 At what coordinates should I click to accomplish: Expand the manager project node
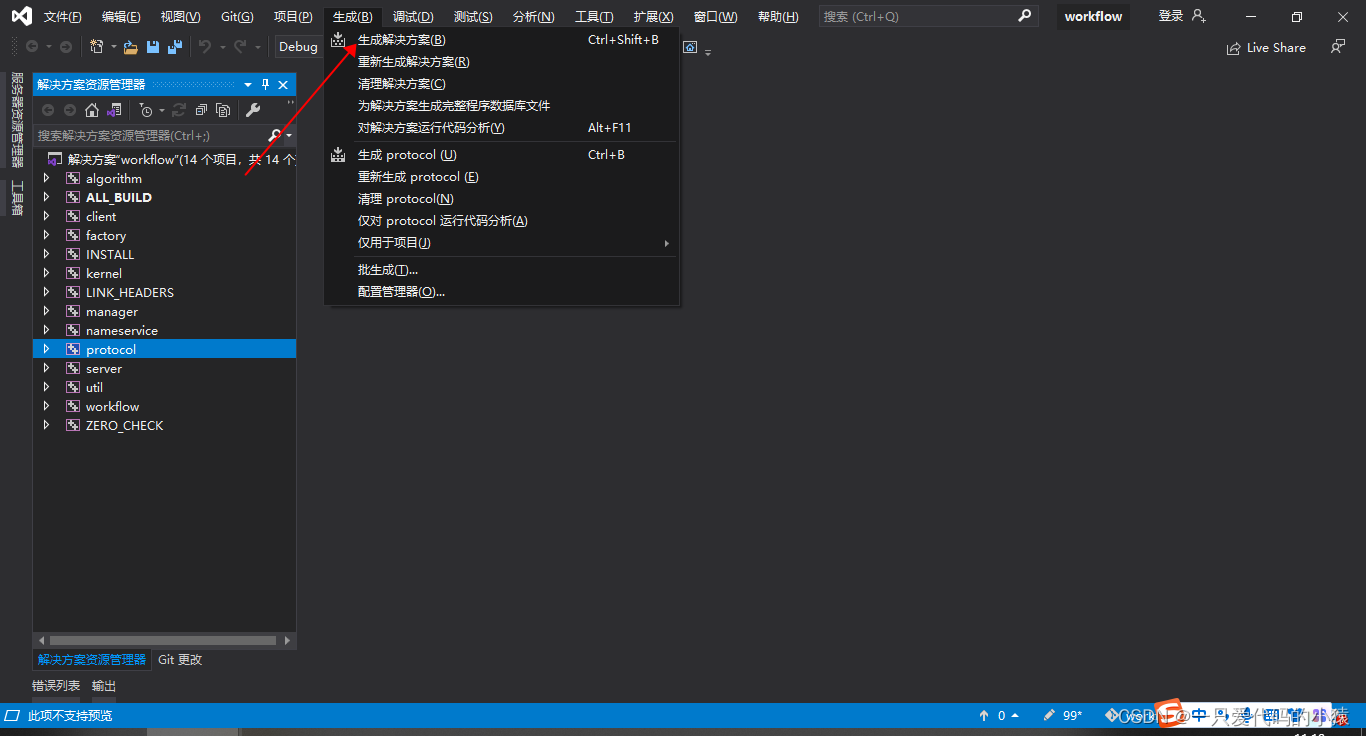coord(45,311)
